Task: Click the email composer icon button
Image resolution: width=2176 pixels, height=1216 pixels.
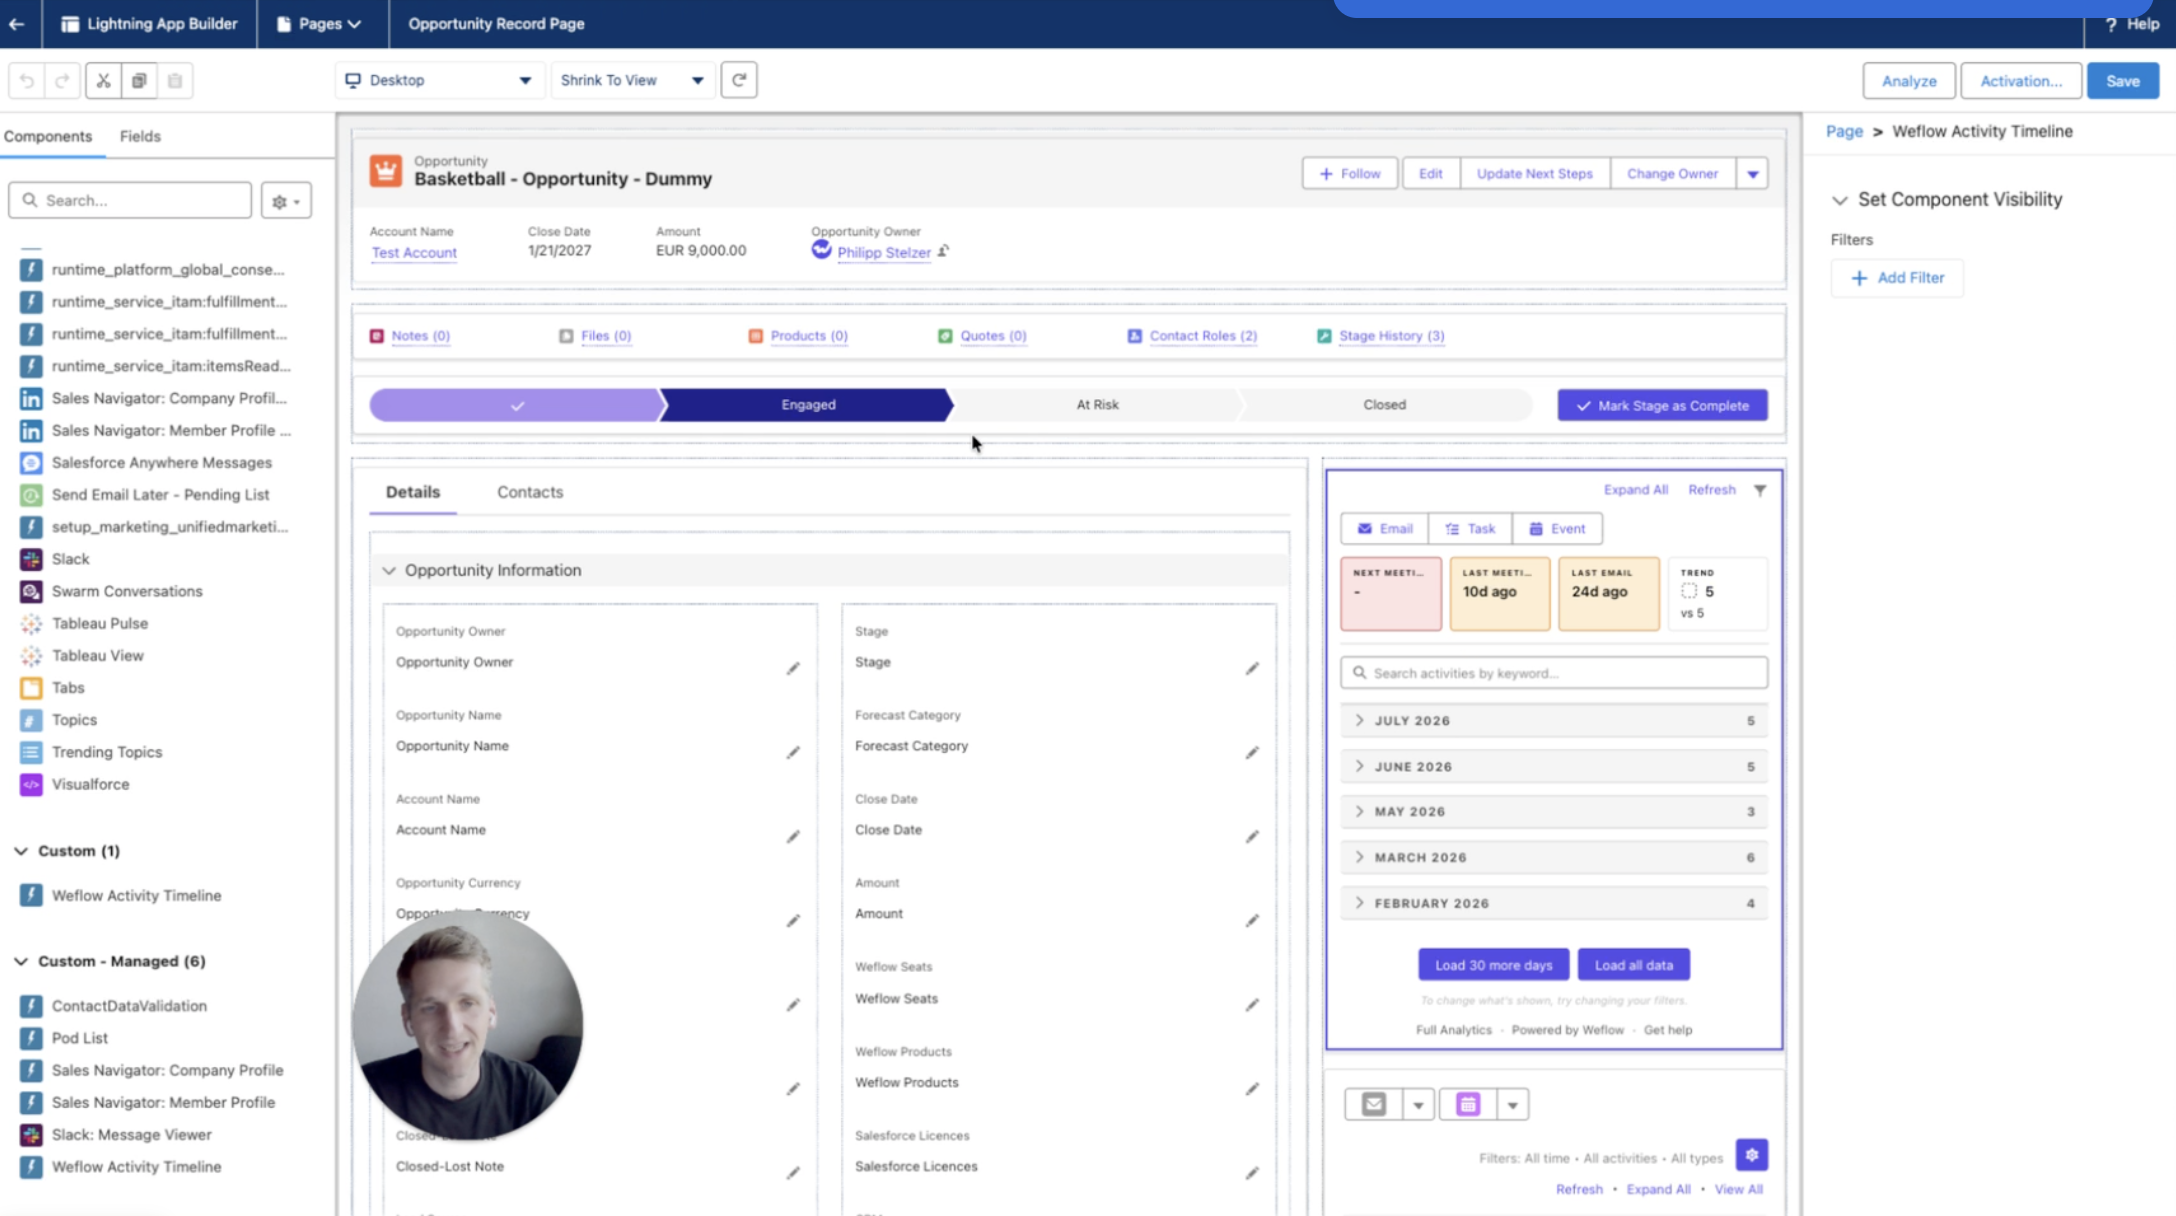Action: click(1373, 1104)
